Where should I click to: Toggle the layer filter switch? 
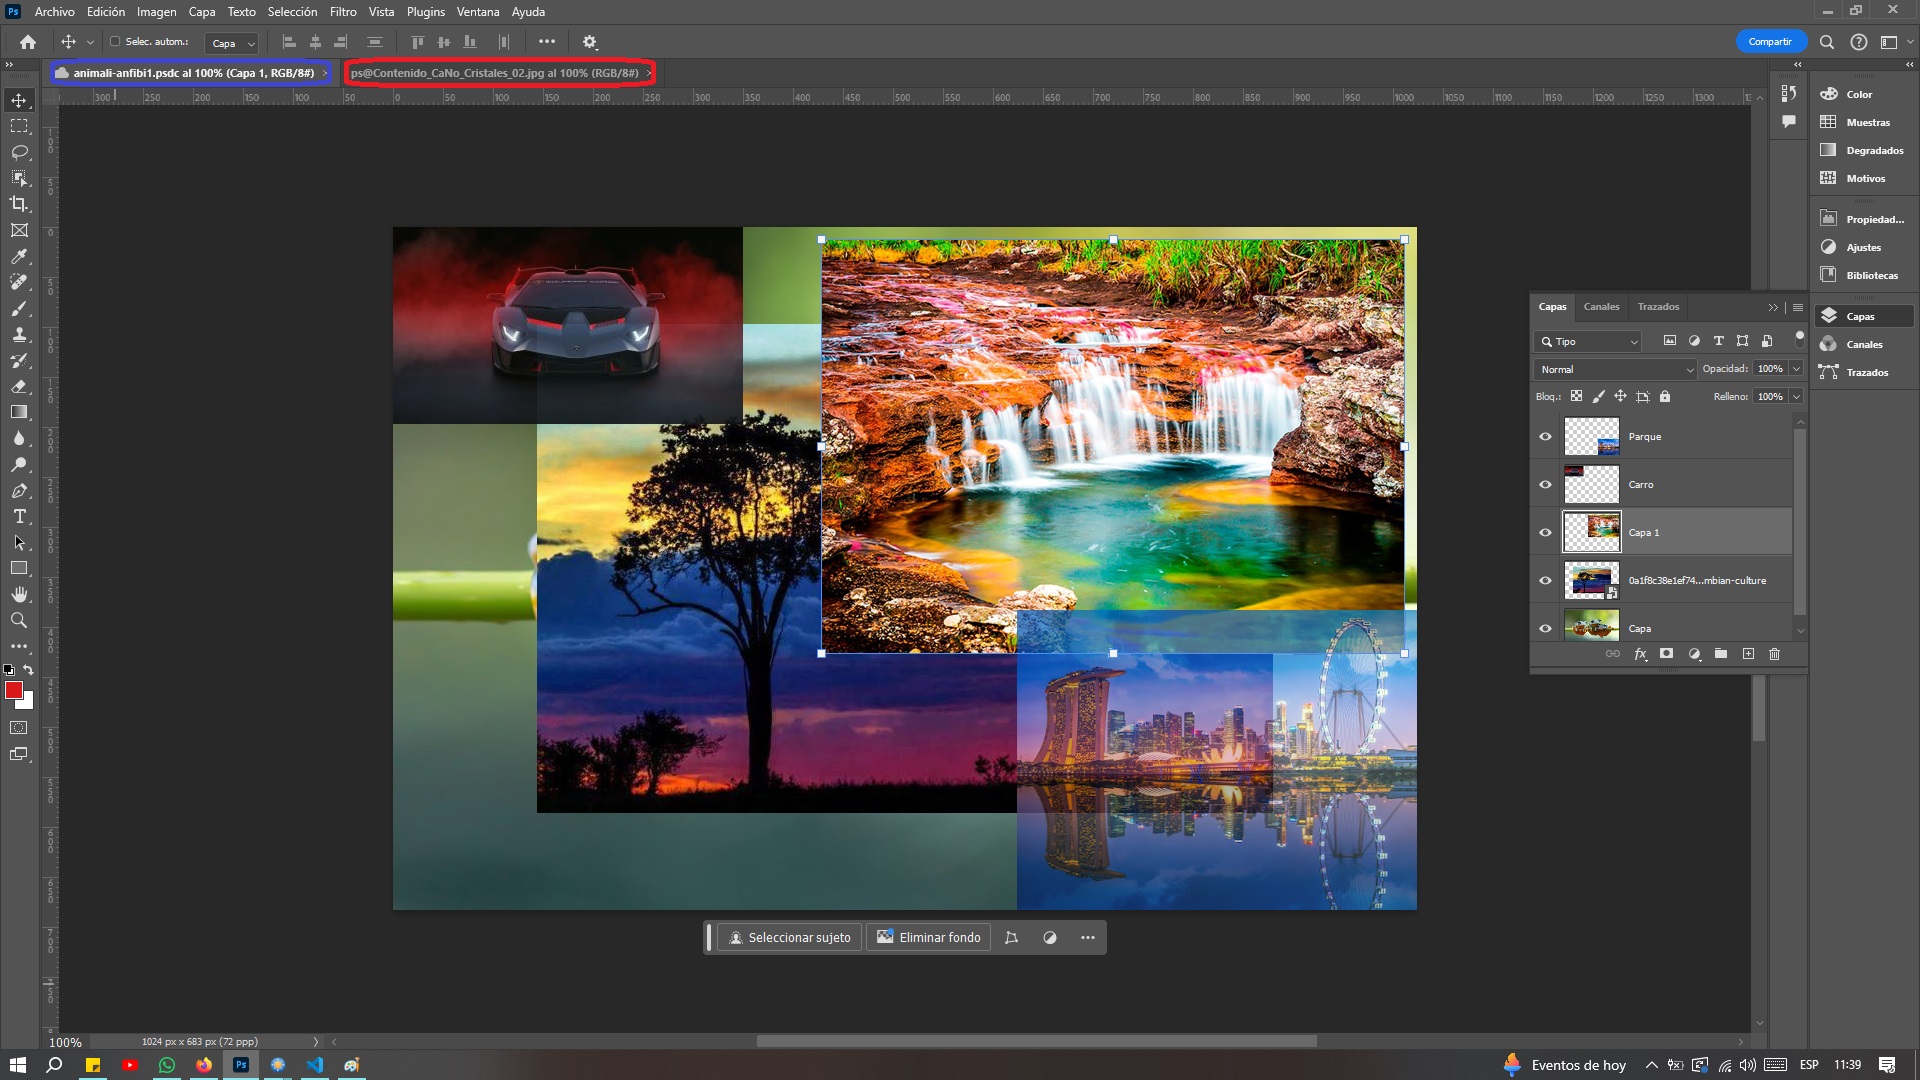(x=1799, y=338)
